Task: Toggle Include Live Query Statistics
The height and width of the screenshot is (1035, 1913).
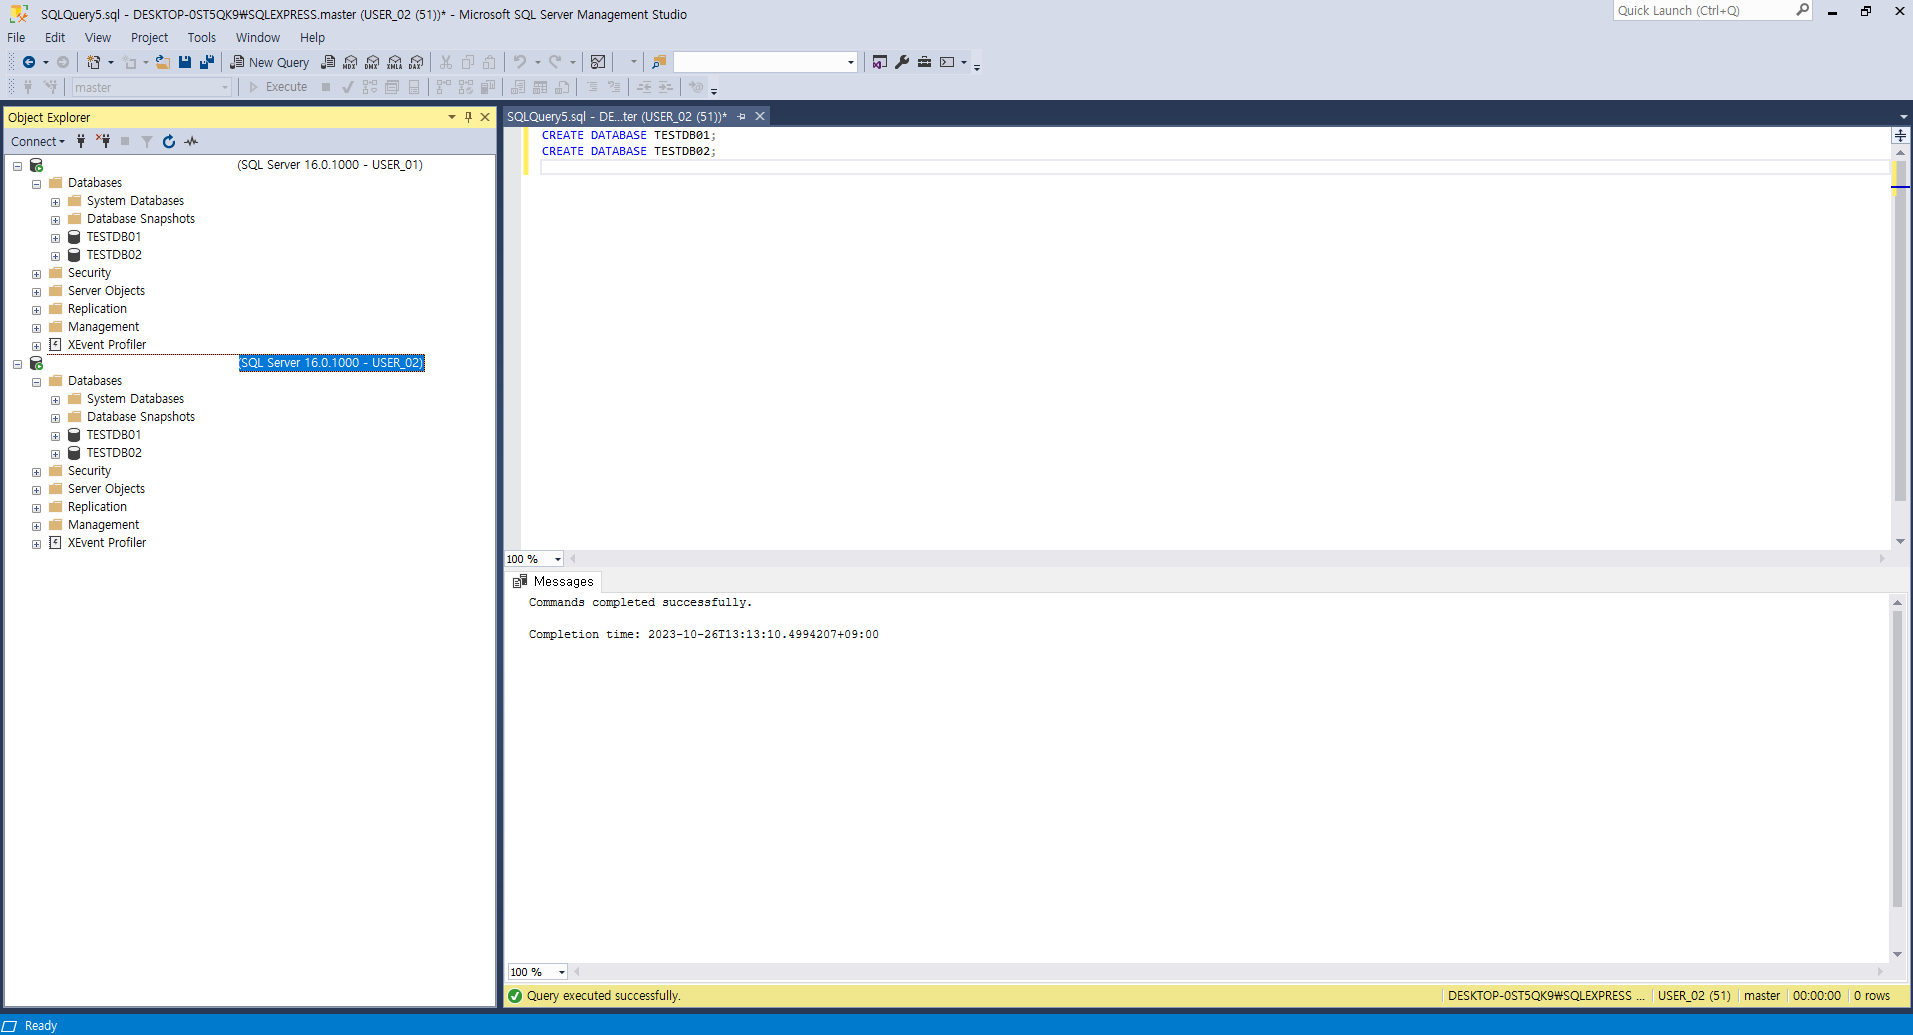Action: click(x=466, y=87)
